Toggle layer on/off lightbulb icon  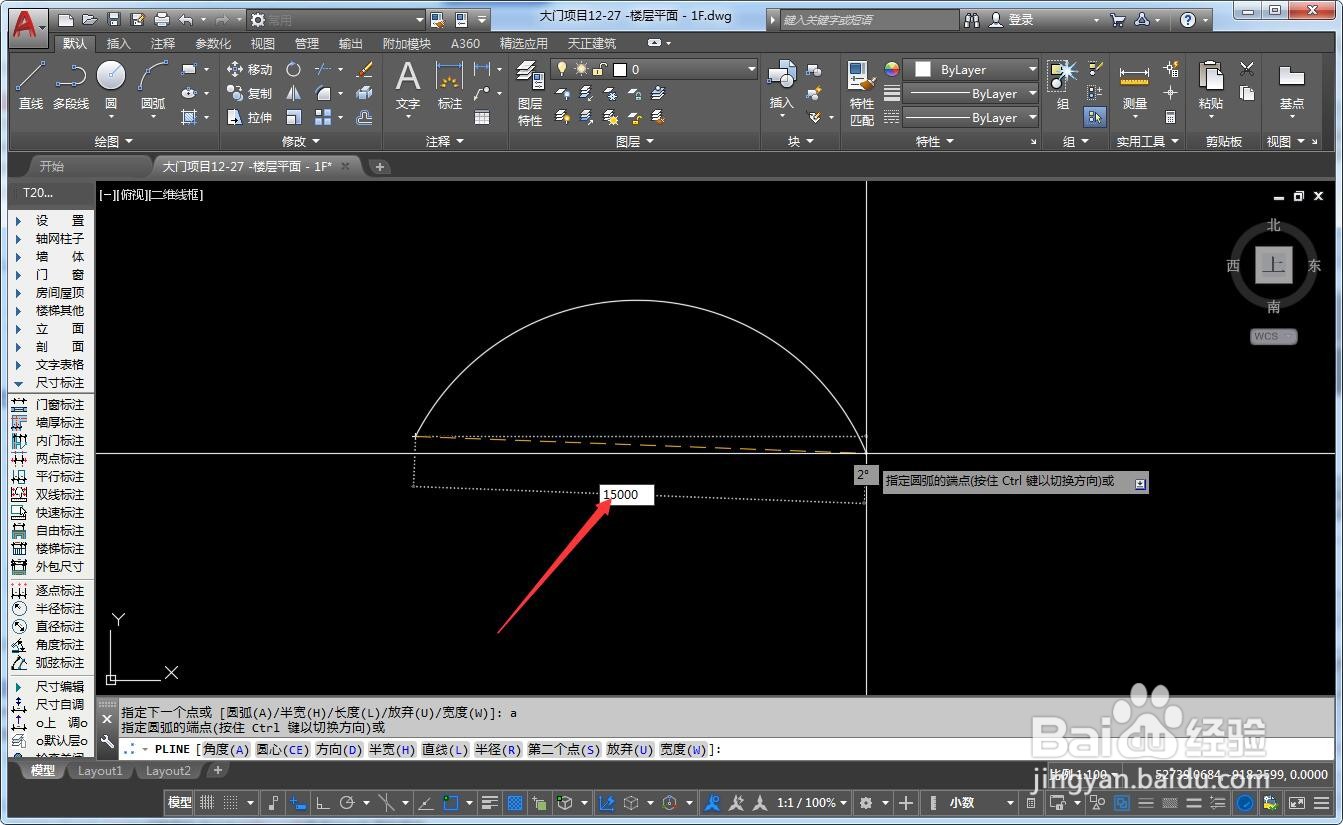562,69
